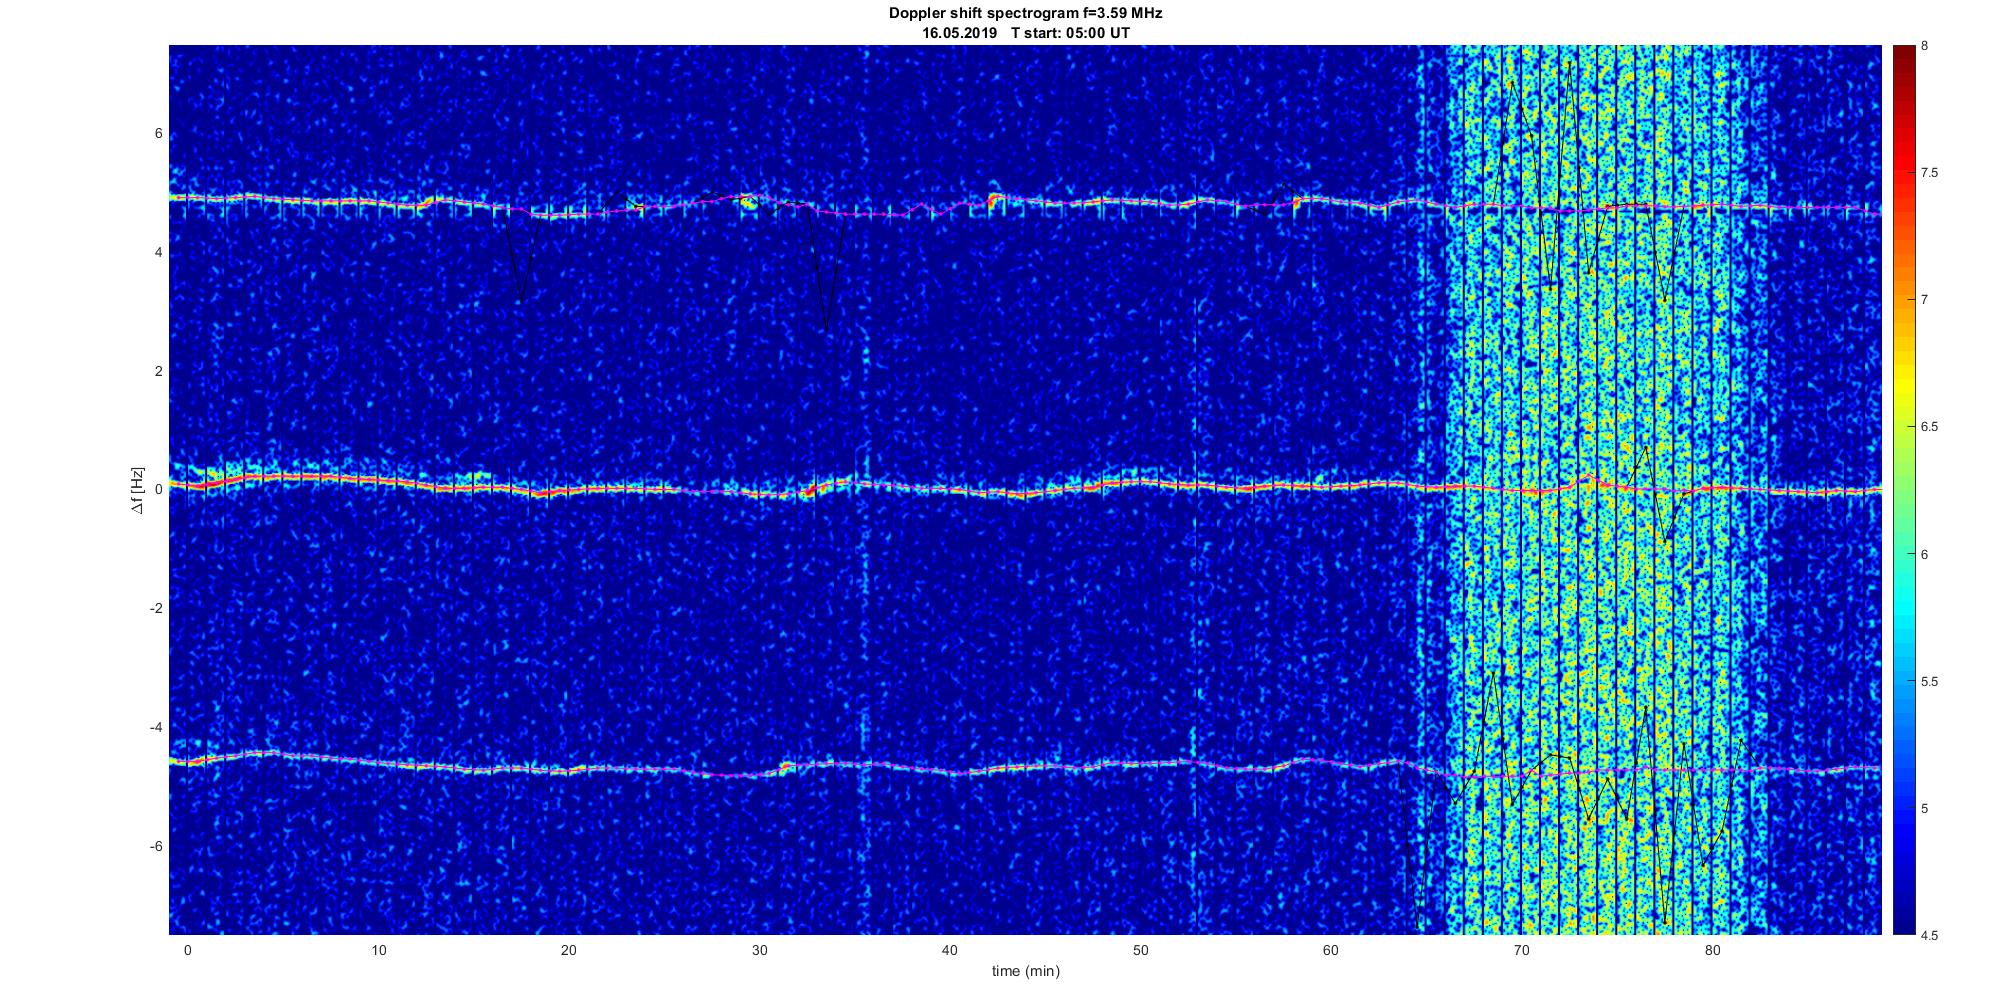Click y-axis tick label '-2'
The width and height of the screenshot is (2000, 1003).
(x=157, y=609)
